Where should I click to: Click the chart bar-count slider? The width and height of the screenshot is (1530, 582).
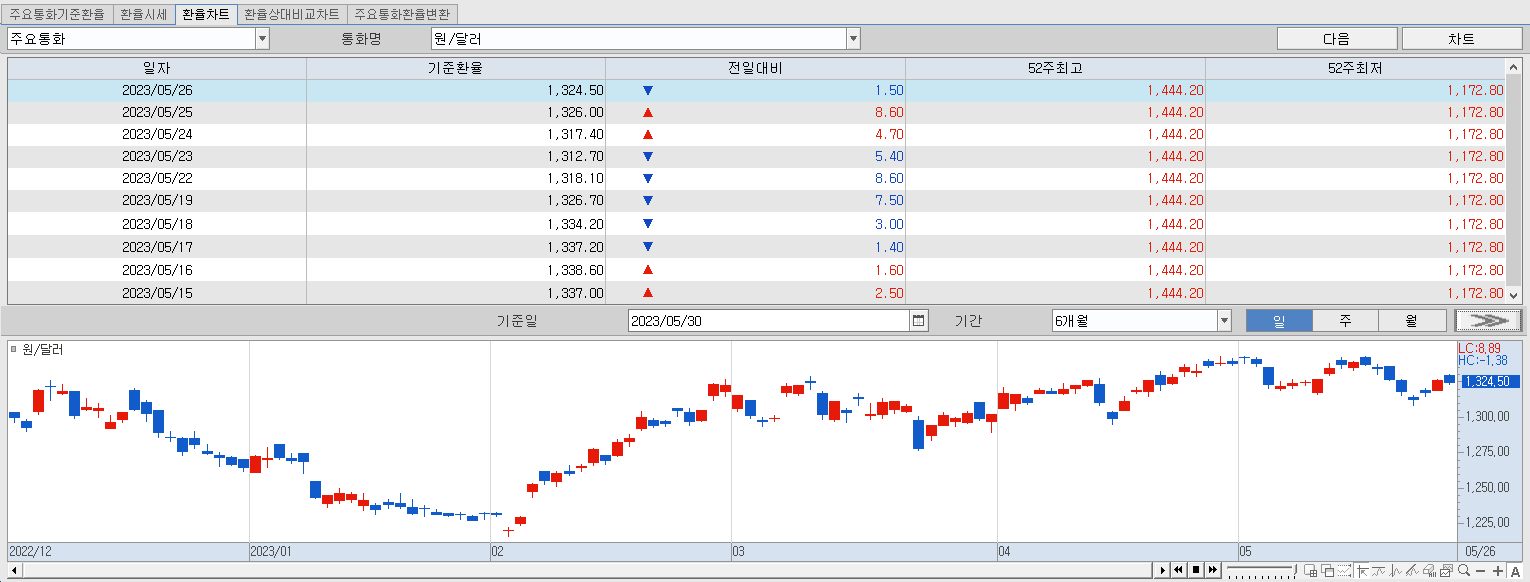click(1261, 570)
